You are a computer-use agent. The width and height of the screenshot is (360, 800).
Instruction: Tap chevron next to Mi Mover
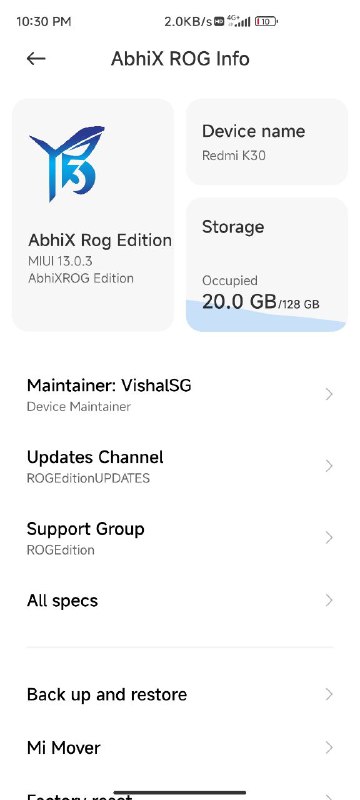click(x=329, y=748)
